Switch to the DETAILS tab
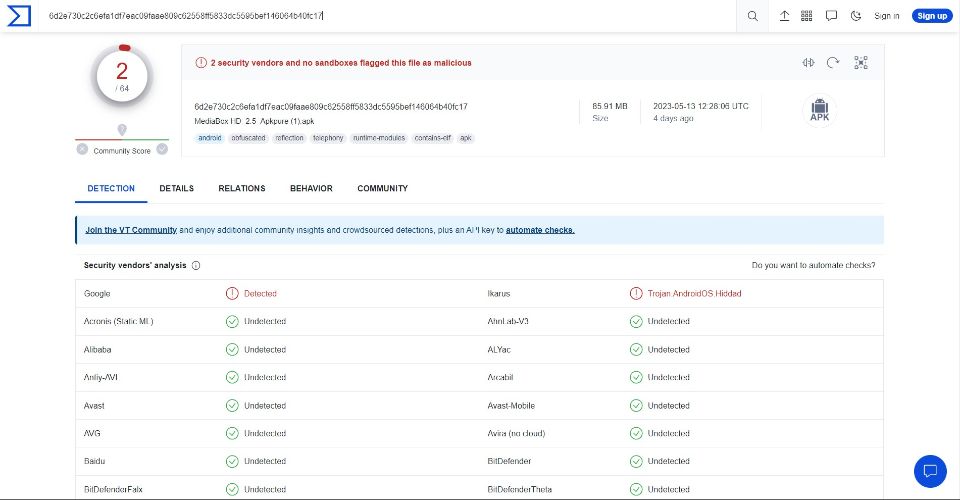 coord(176,188)
